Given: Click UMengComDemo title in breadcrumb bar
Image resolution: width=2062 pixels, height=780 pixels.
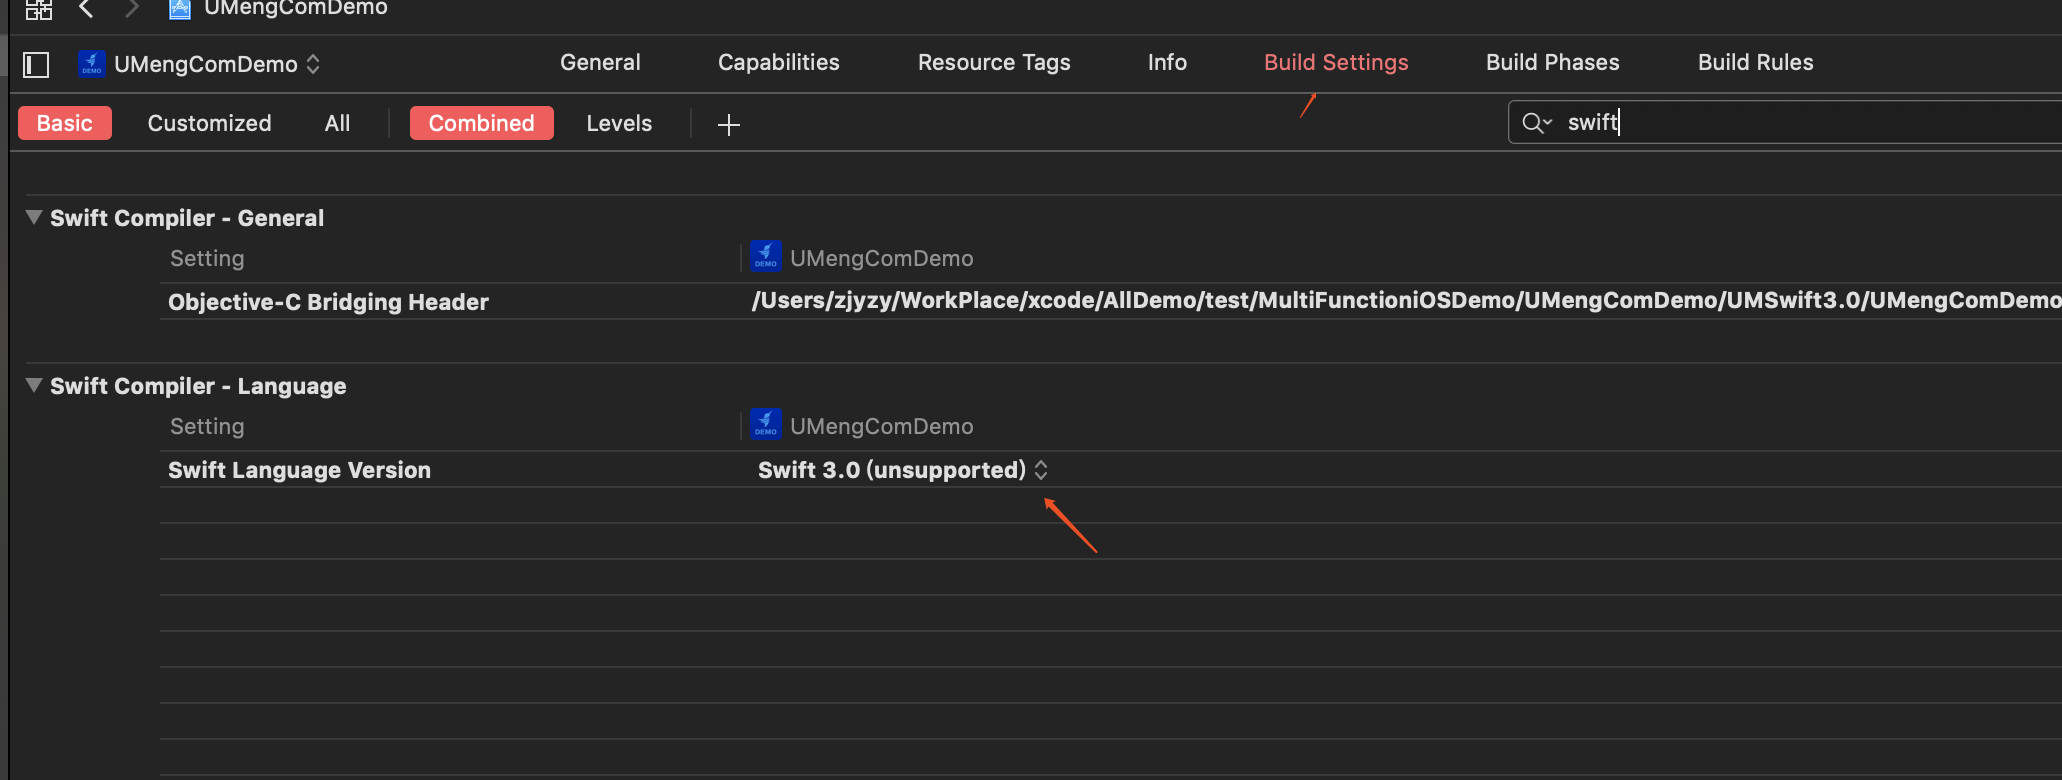Looking at the screenshot, I should (x=295, y=9).
